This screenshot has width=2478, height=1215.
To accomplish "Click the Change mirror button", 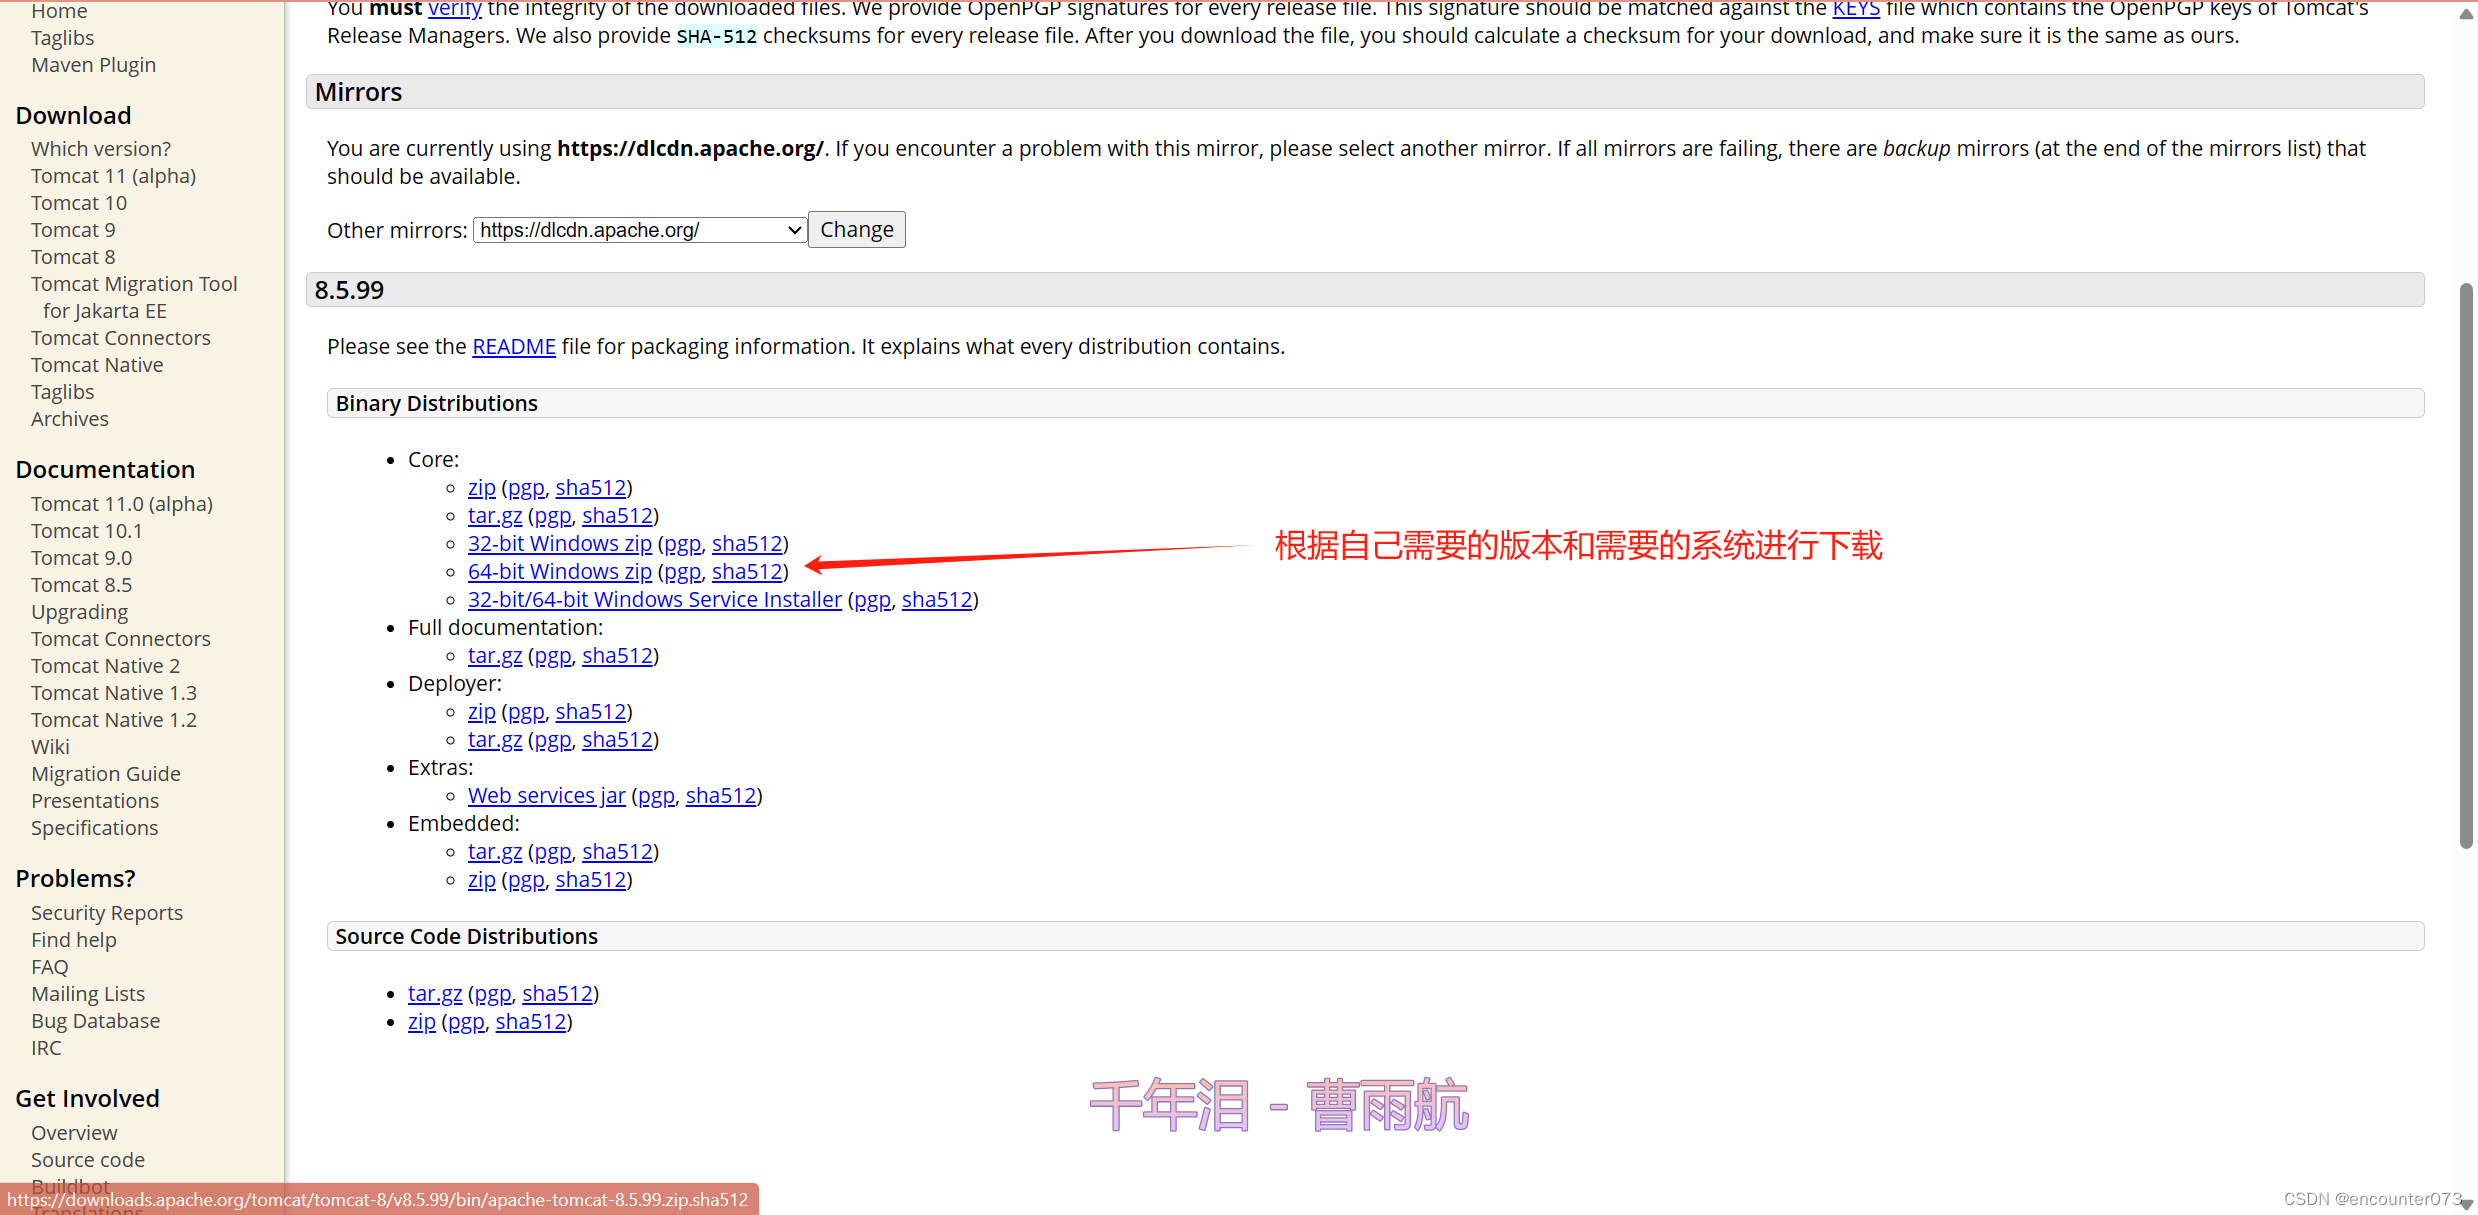I will [856, 230].
